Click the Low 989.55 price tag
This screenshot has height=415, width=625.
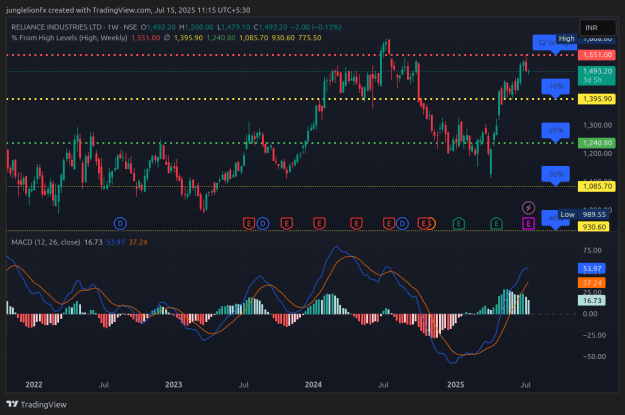(583, 214)
